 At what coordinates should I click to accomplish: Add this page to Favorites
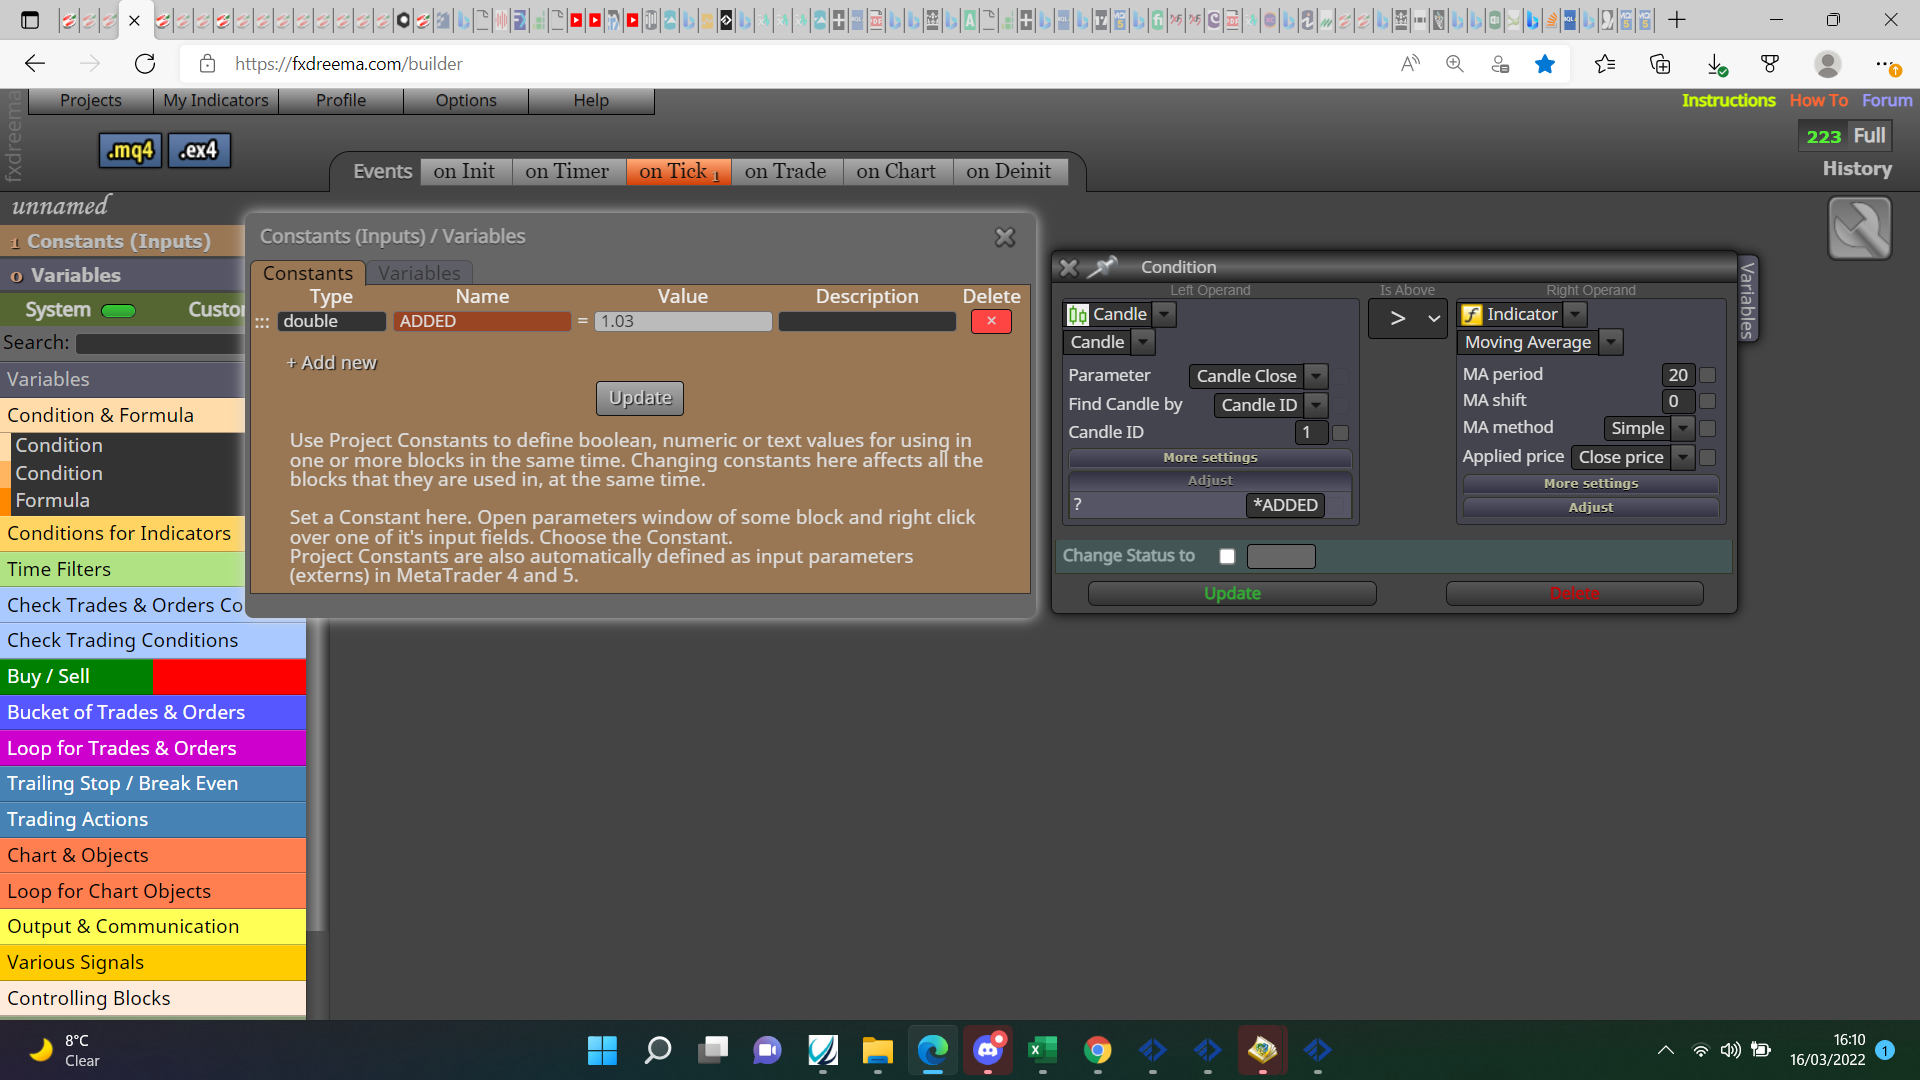click(x=1545, y=64)
